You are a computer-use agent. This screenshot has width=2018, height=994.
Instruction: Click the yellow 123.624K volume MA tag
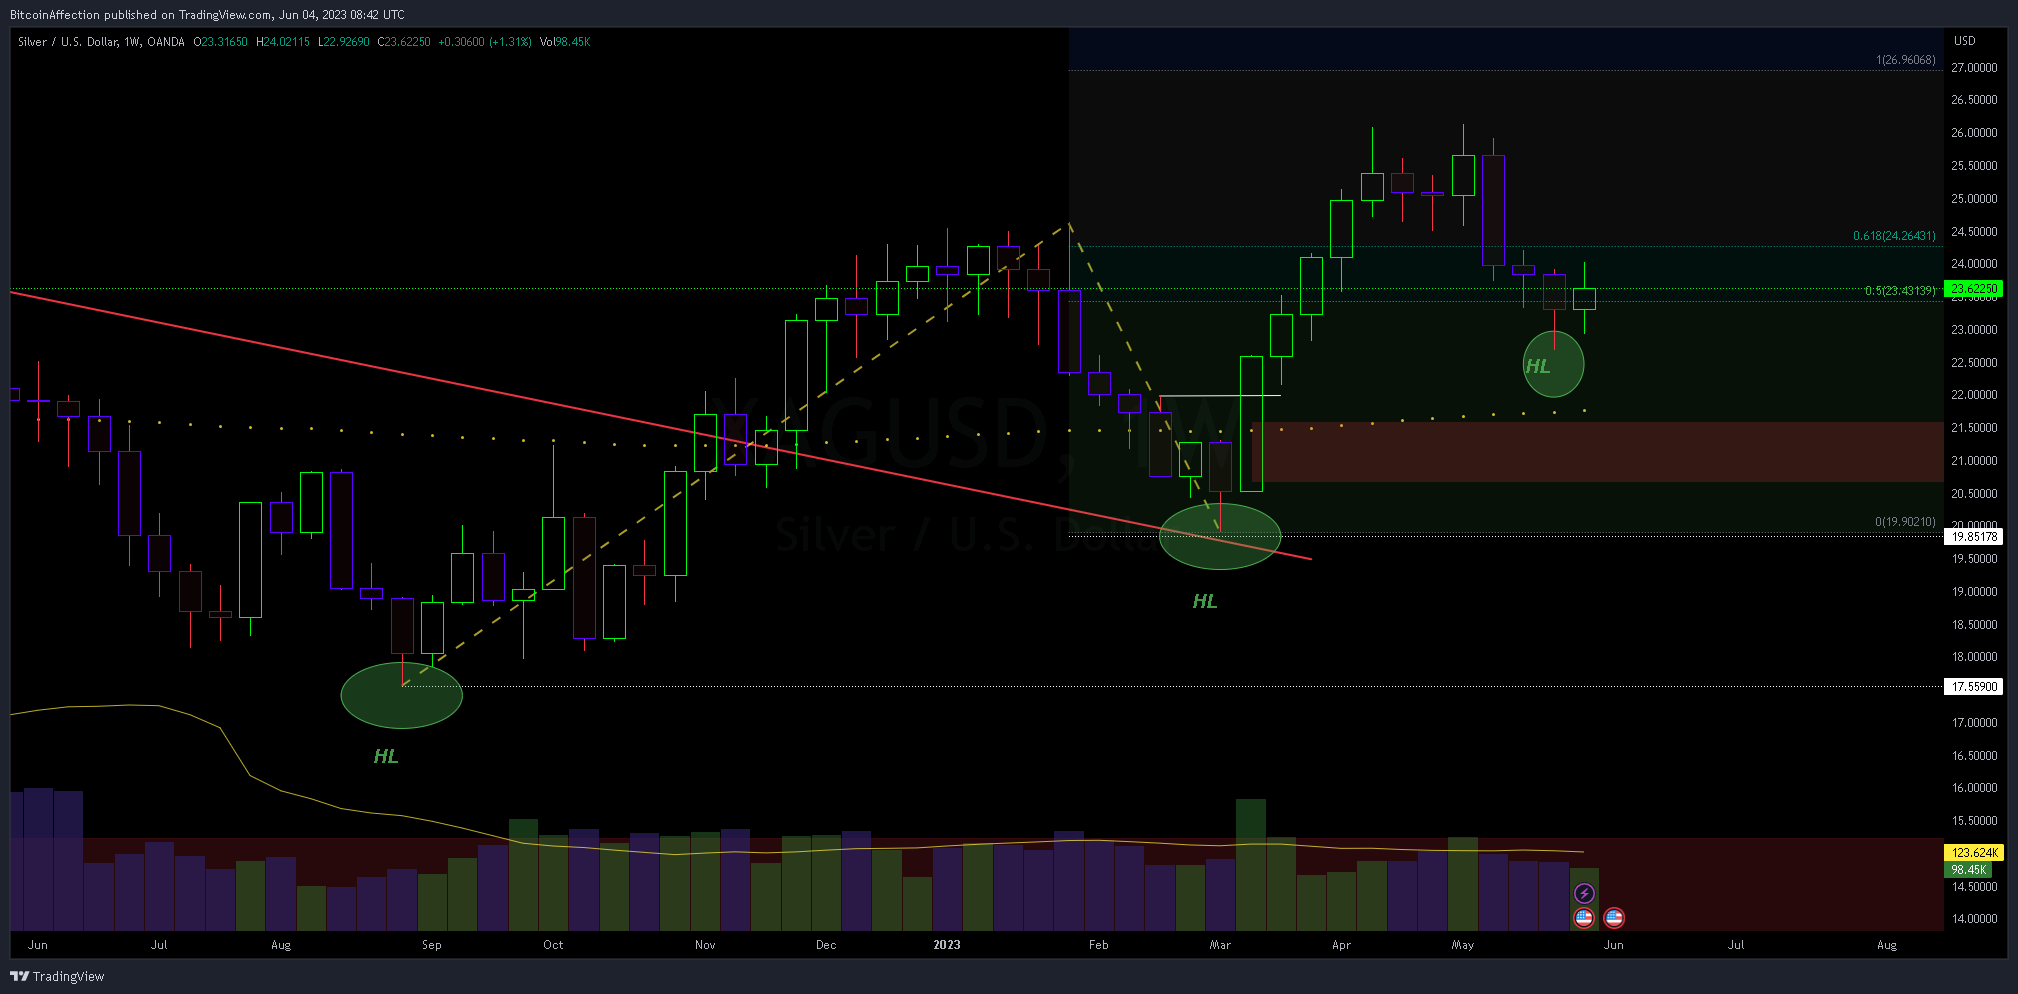tap(1974, 853)
